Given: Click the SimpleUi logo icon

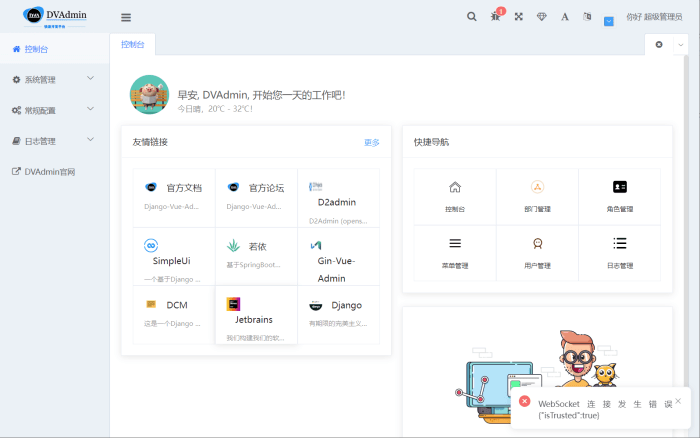Looking at the screenshot, I should click(151, 245).
